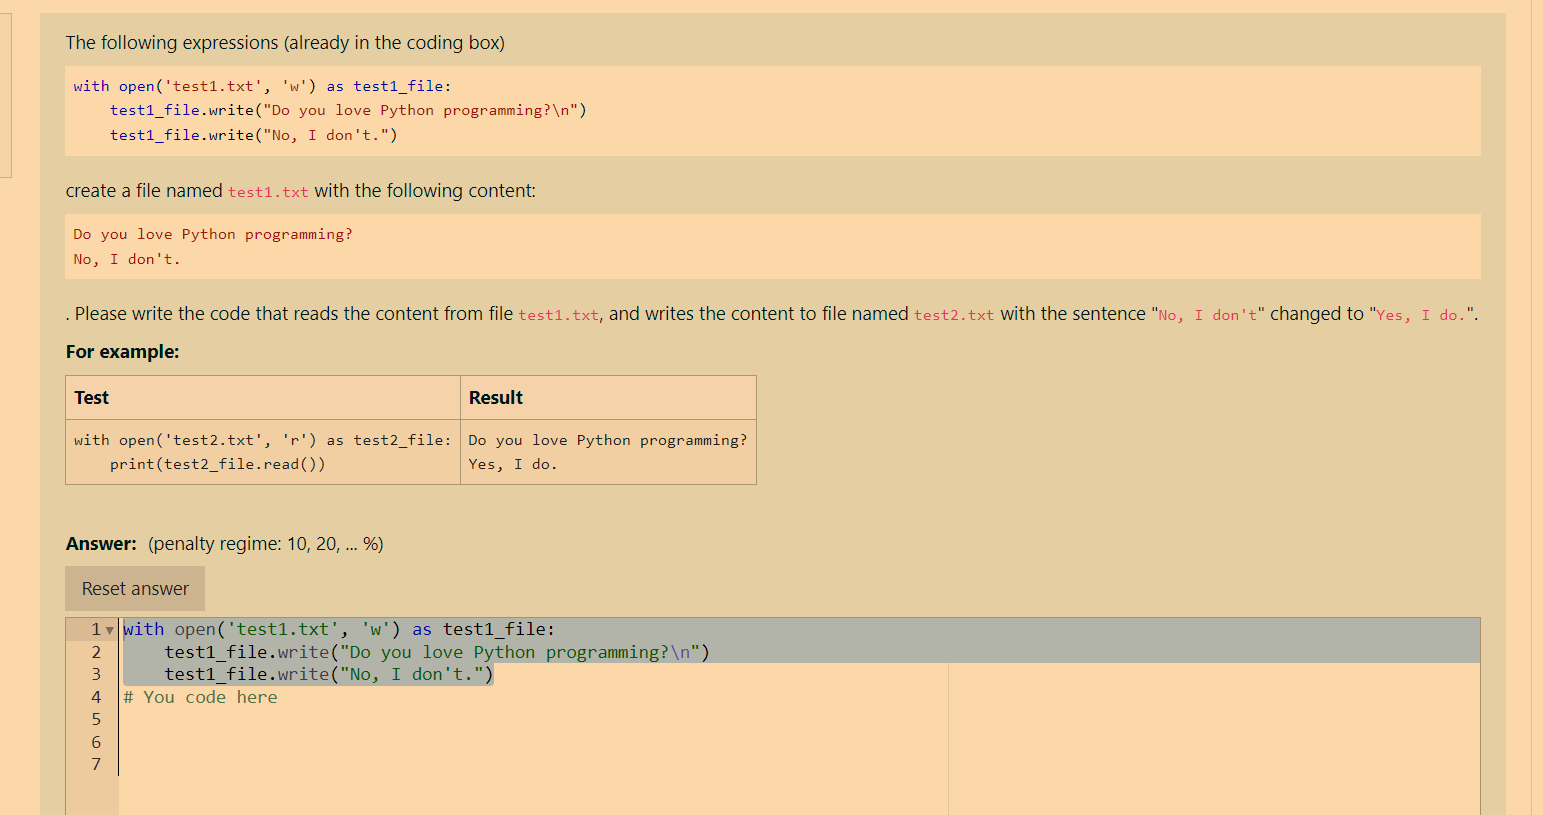
Task: Select the 'Result' table column header
Action: click(x=495, y=397)
